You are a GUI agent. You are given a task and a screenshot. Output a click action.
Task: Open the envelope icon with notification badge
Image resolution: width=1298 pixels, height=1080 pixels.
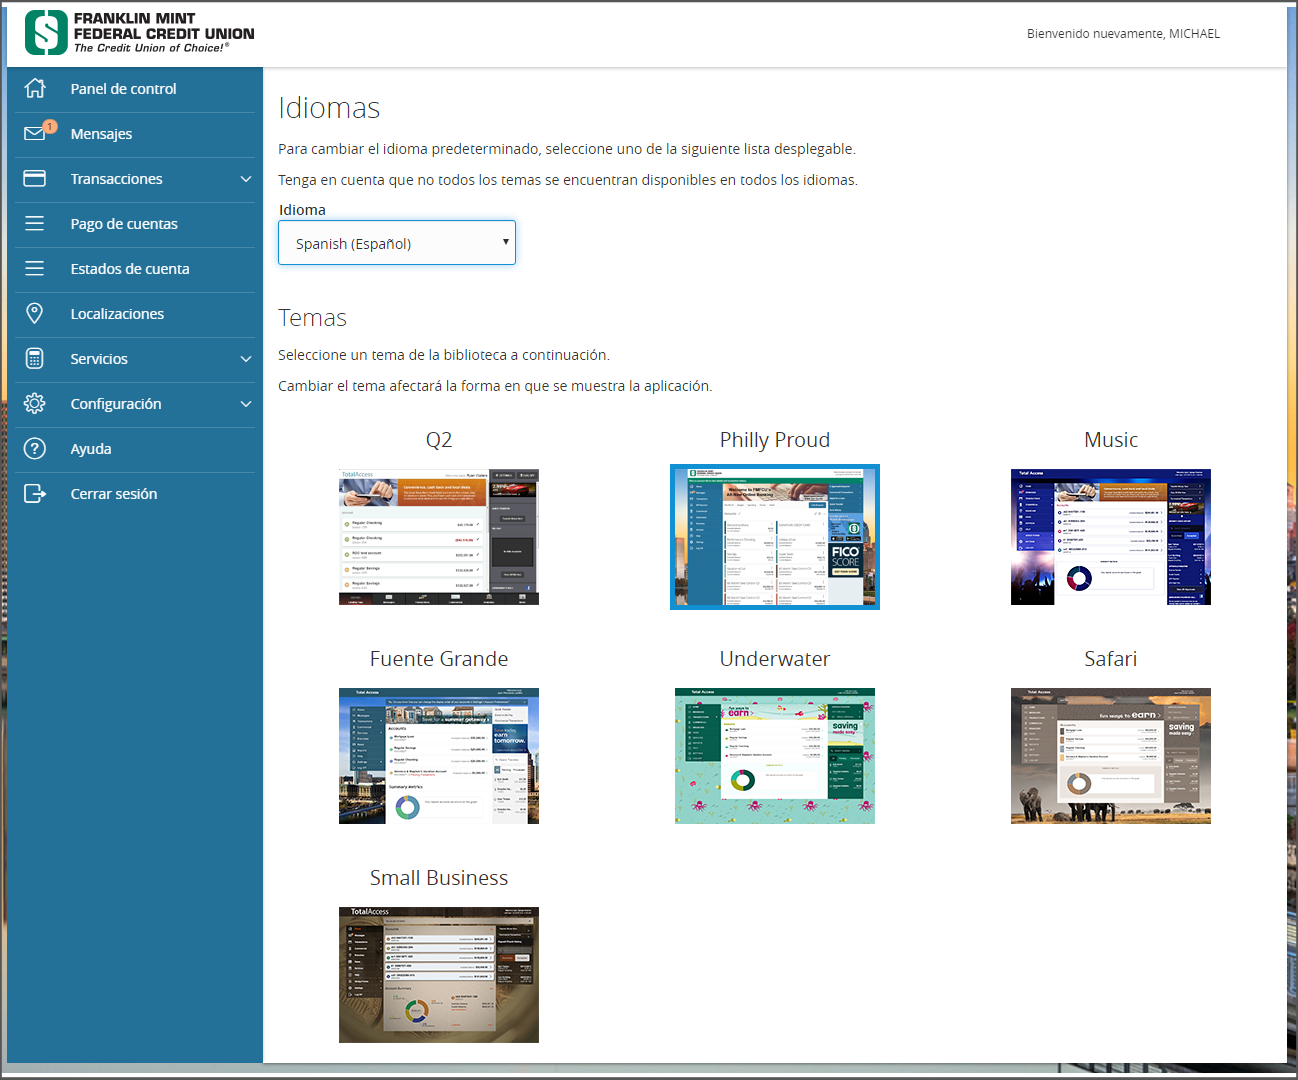coord(36,133)
